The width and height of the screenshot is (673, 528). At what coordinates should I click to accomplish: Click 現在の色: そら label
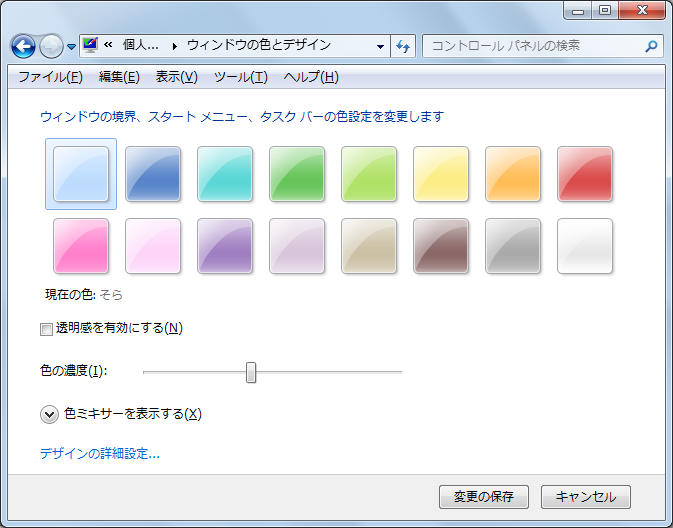84,294
